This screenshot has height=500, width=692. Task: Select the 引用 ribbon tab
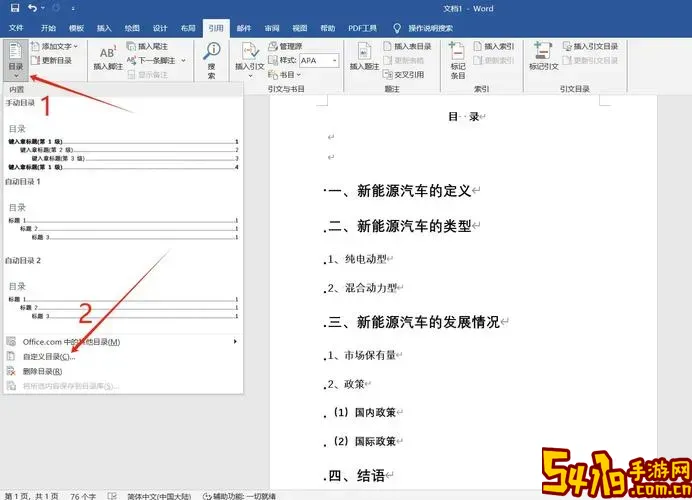(x=216, y=28)
